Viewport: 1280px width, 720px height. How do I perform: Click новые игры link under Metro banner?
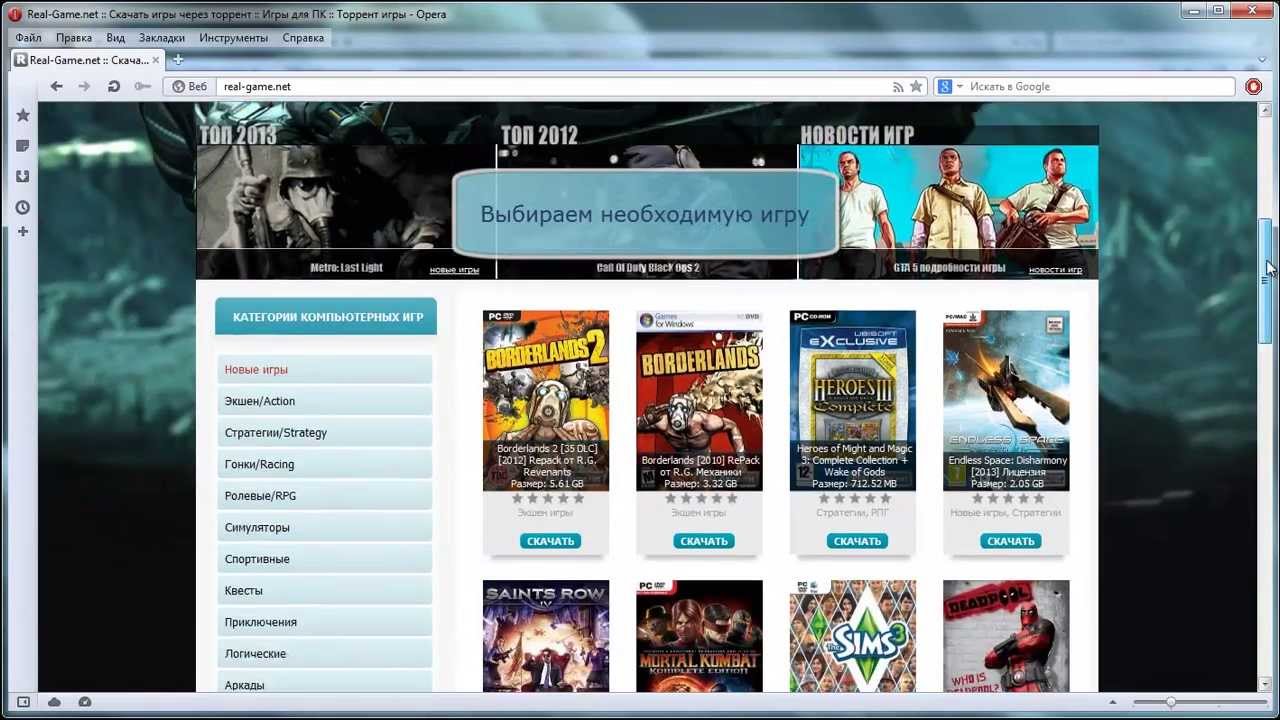454,270
